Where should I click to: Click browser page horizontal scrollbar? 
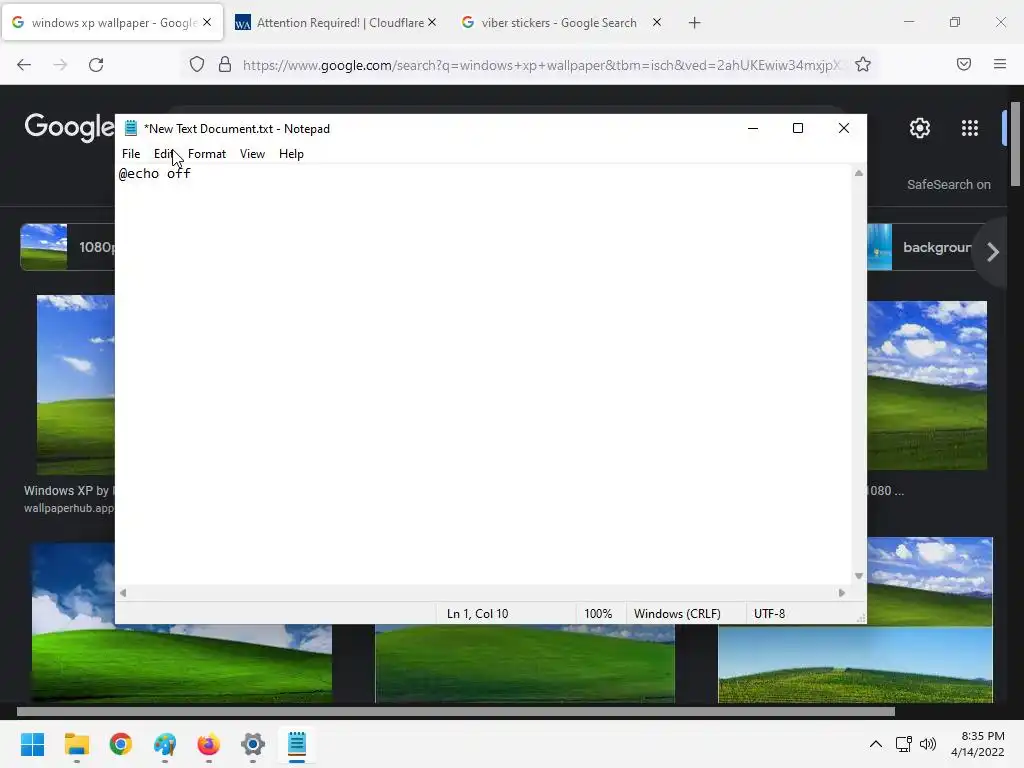coord(455,712)
